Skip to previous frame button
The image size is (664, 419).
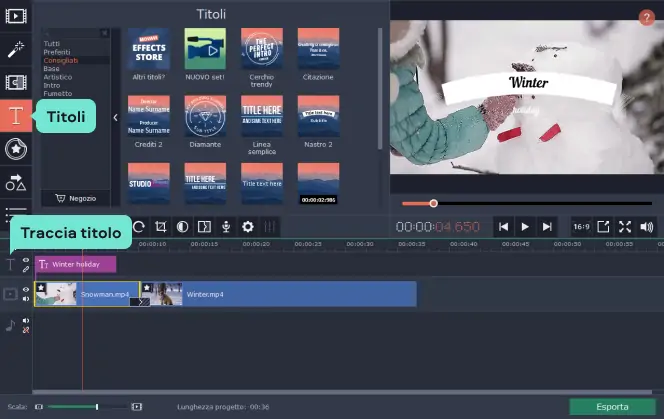504,227
